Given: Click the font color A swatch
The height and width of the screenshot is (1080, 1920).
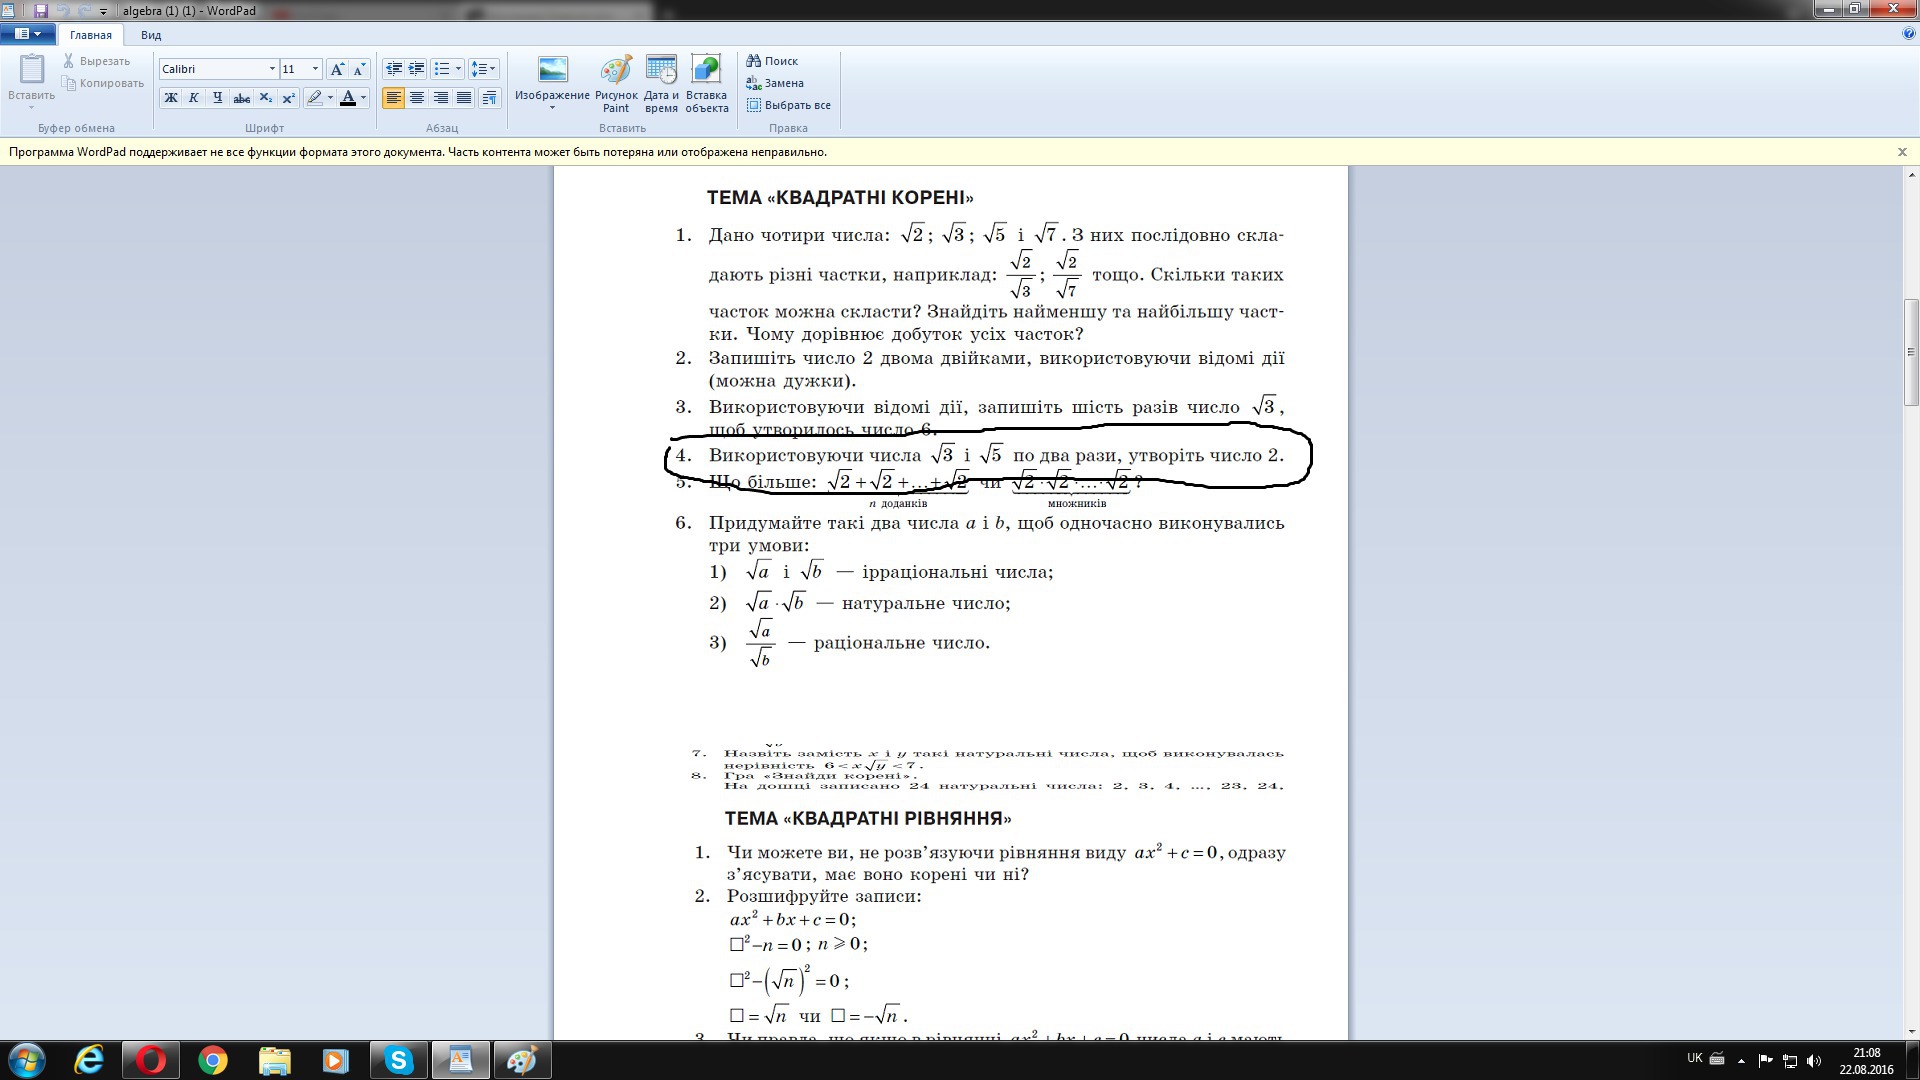Looking at the screenshot, I should pos(348,98).
